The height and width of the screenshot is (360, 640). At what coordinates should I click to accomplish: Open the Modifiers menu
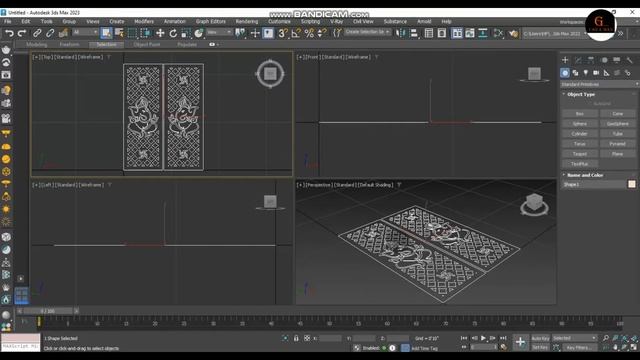click(x=144, y=21)
